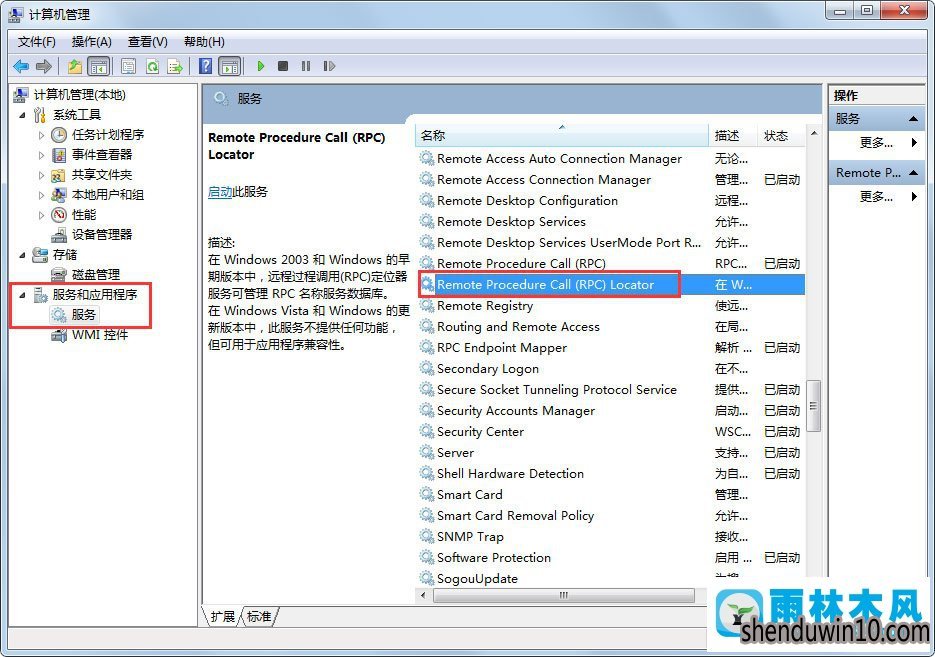The height and width of the screenshot is (657, 935).
Task: Select the Software Protection service
Action: (494, 558)
